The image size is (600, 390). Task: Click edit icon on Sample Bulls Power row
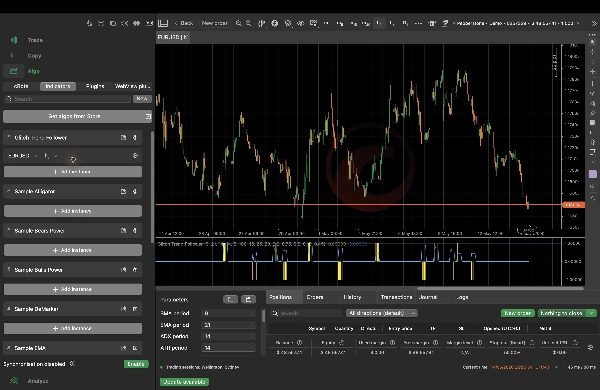click(x=123, y=270)
